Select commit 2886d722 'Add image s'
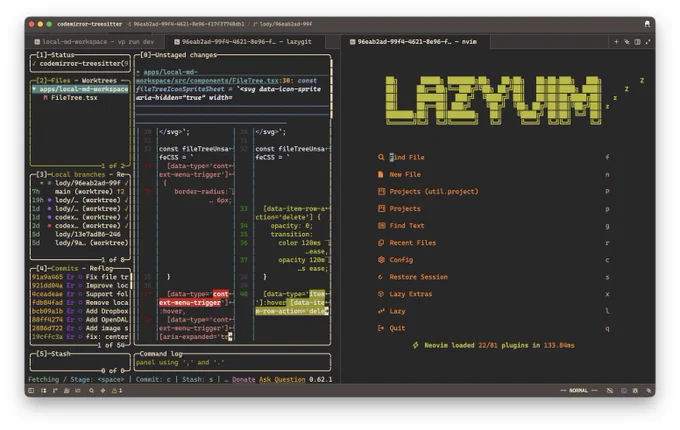 point(80,328)
